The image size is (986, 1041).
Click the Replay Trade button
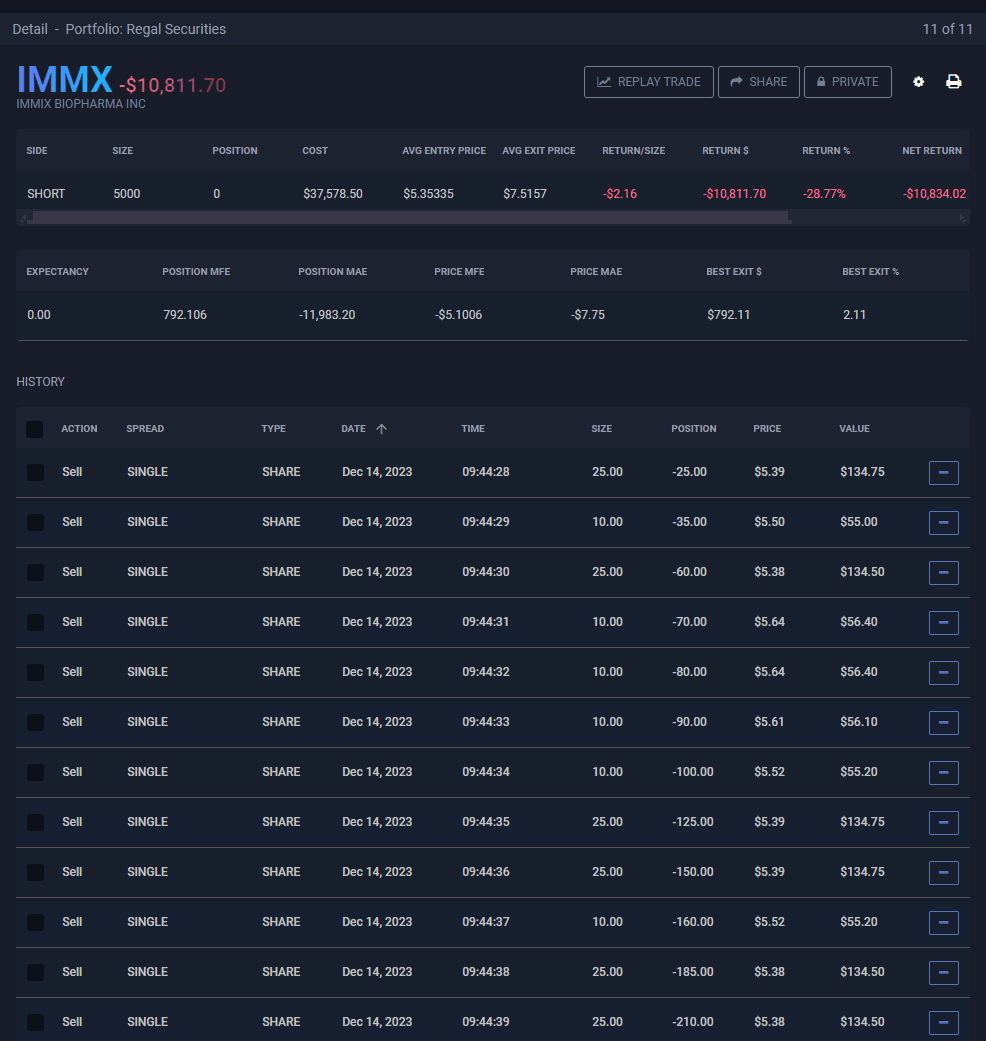tap(649, 82)
